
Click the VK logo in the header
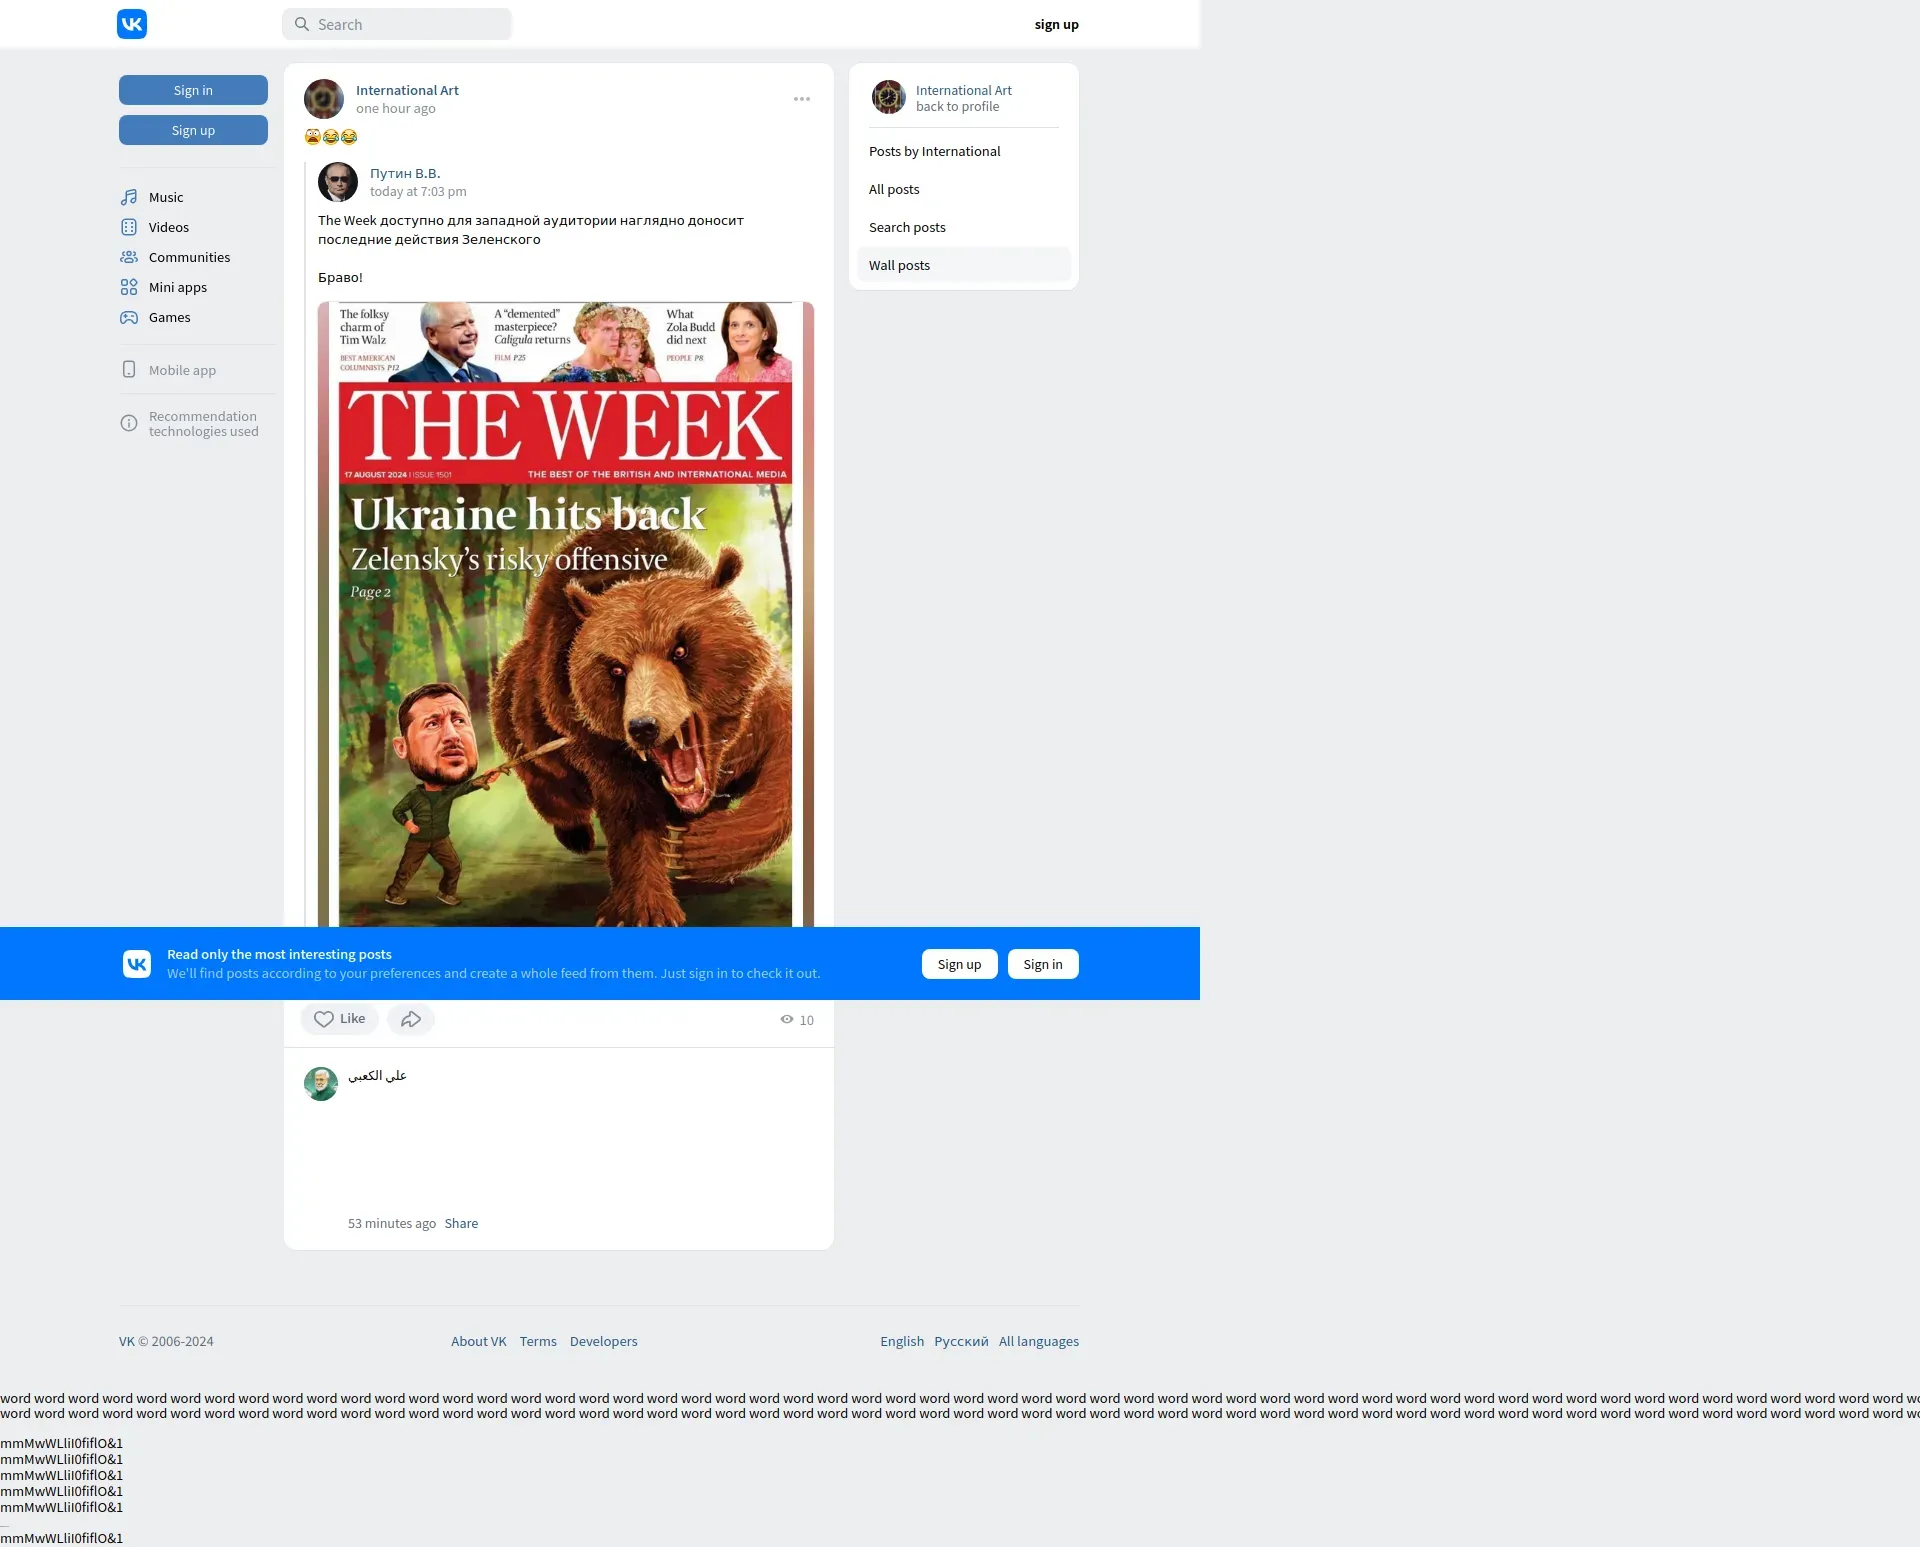132,24
